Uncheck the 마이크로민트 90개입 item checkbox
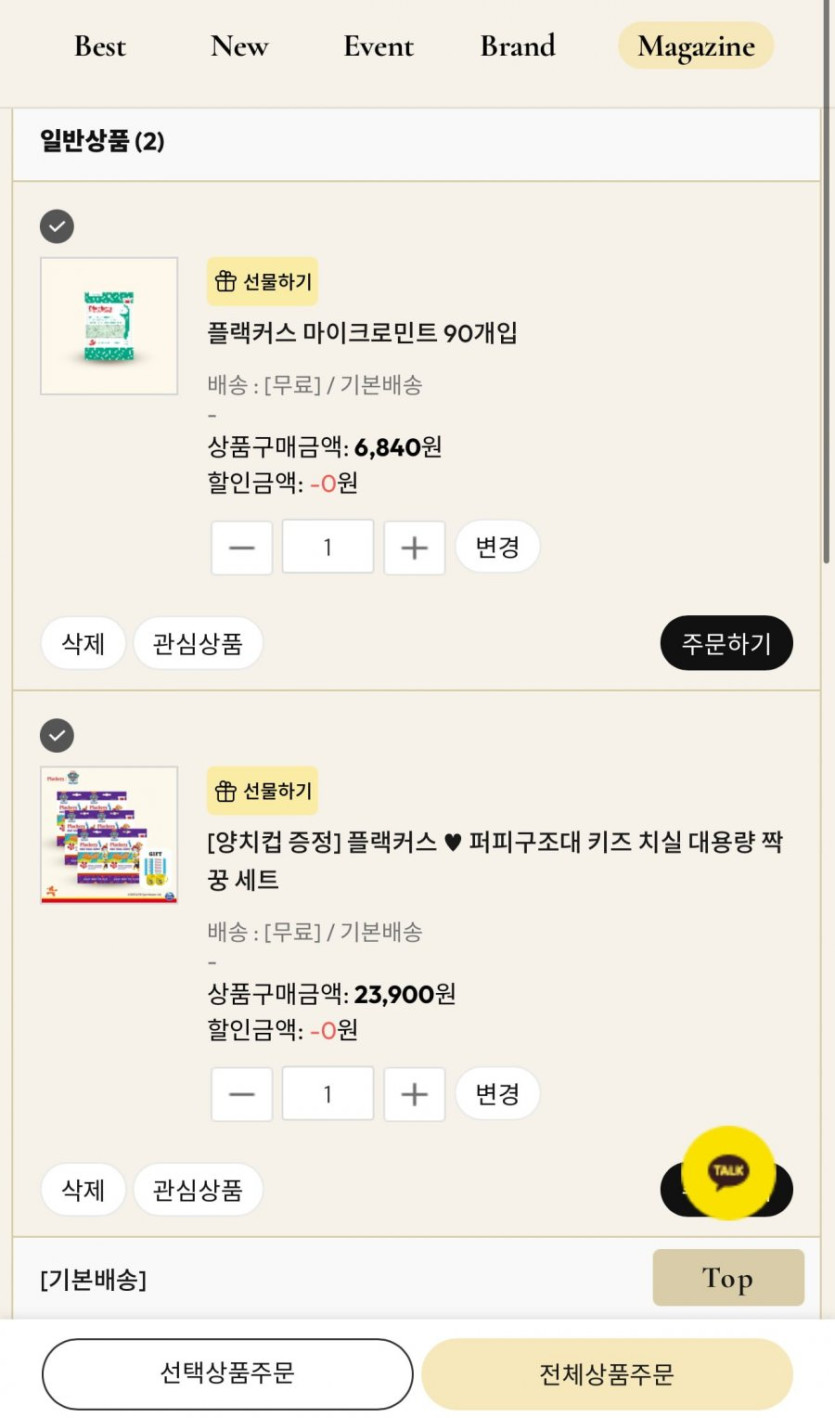Viewport: 835px width, 1418px height. pos(57,227)
